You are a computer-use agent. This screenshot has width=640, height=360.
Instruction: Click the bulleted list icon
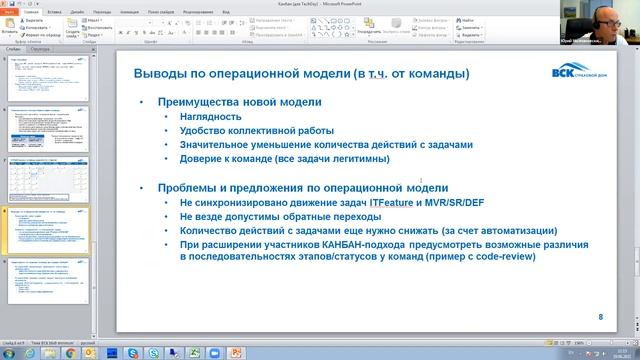point(199,23)
